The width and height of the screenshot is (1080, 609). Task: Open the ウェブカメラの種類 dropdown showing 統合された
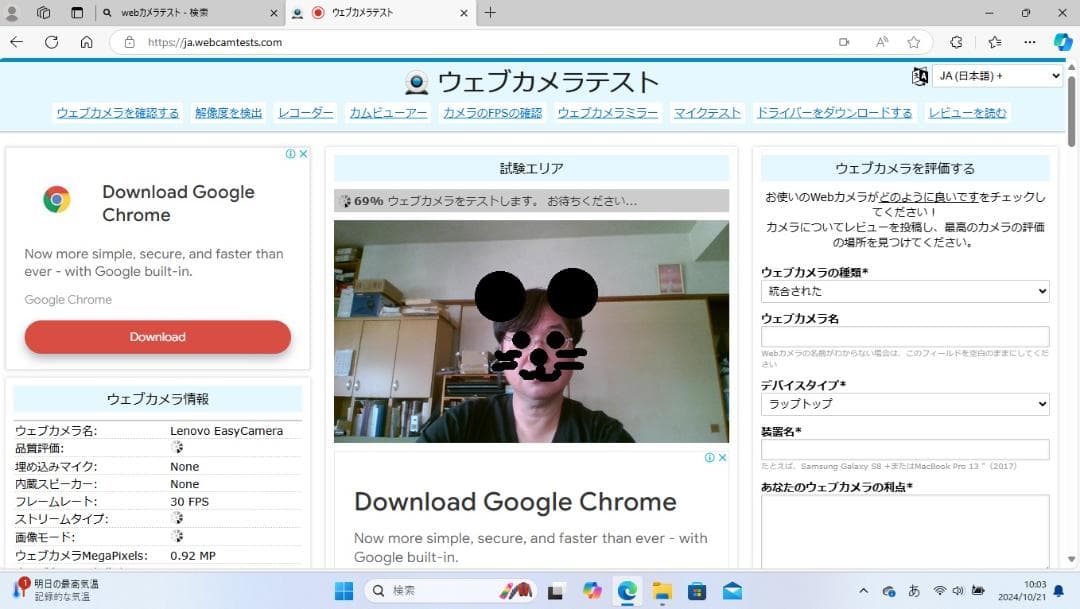[x=905, y=291]
